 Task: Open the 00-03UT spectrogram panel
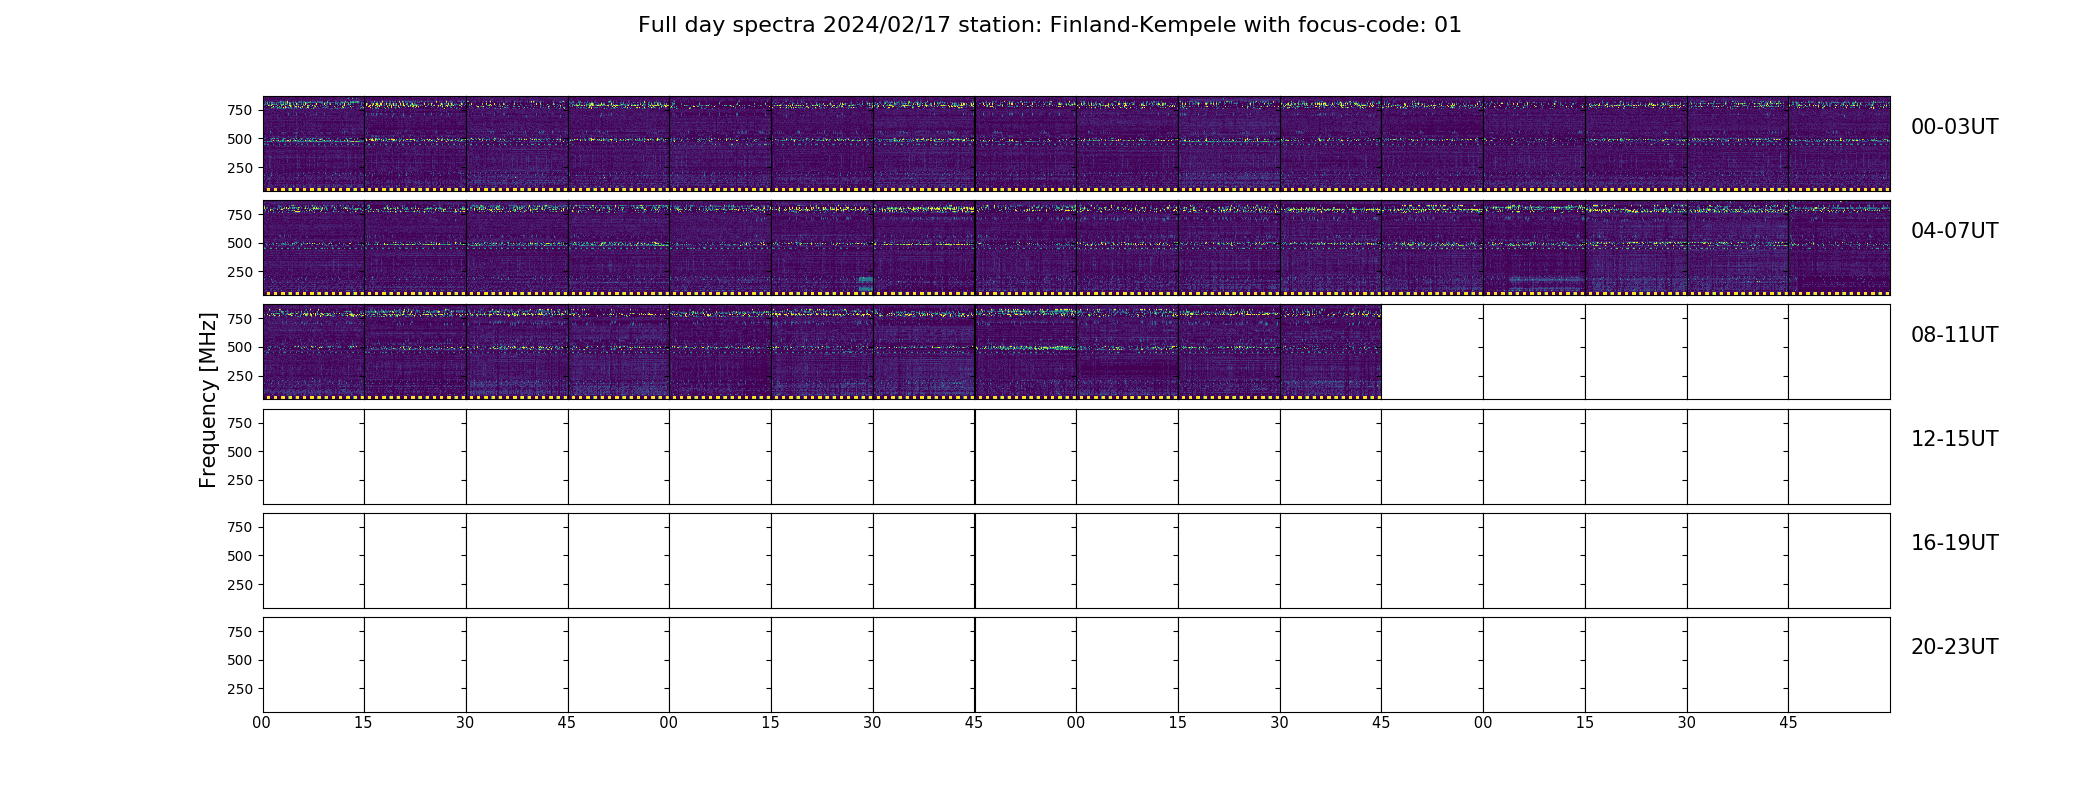tap(1076, 144)
